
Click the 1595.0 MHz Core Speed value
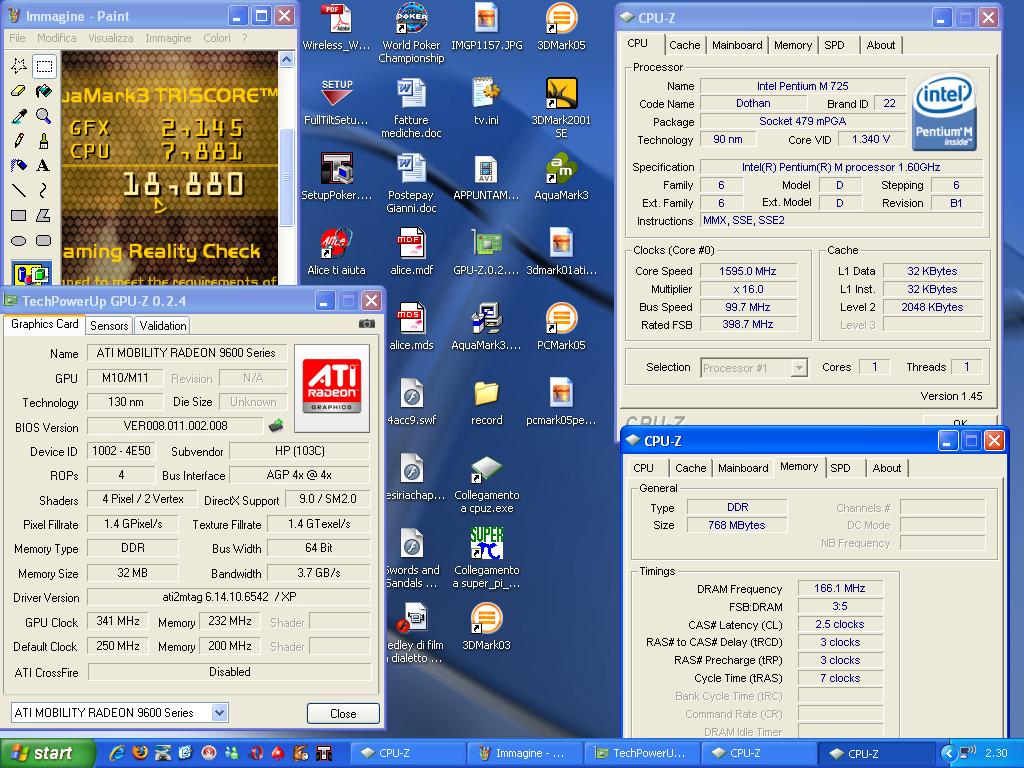[x=748, y=271]
